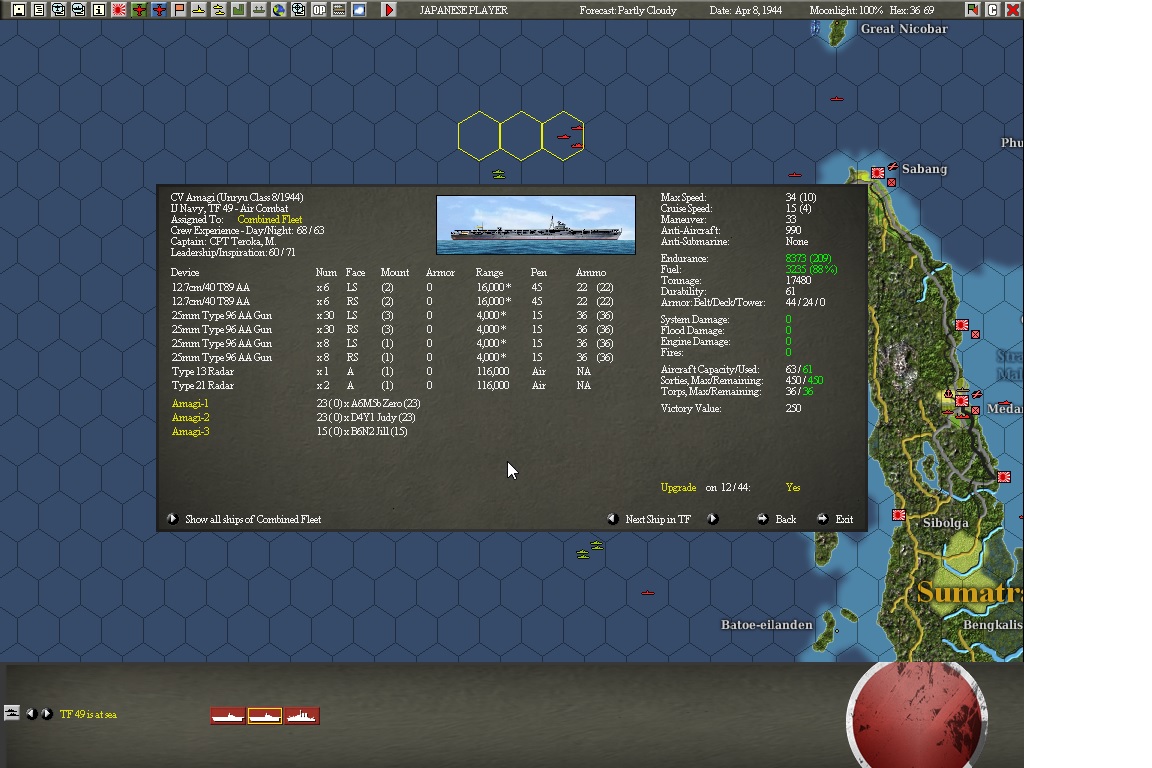
Task: Click the left arrow before Next Ship in TF
Action: (x=613, y=519)
